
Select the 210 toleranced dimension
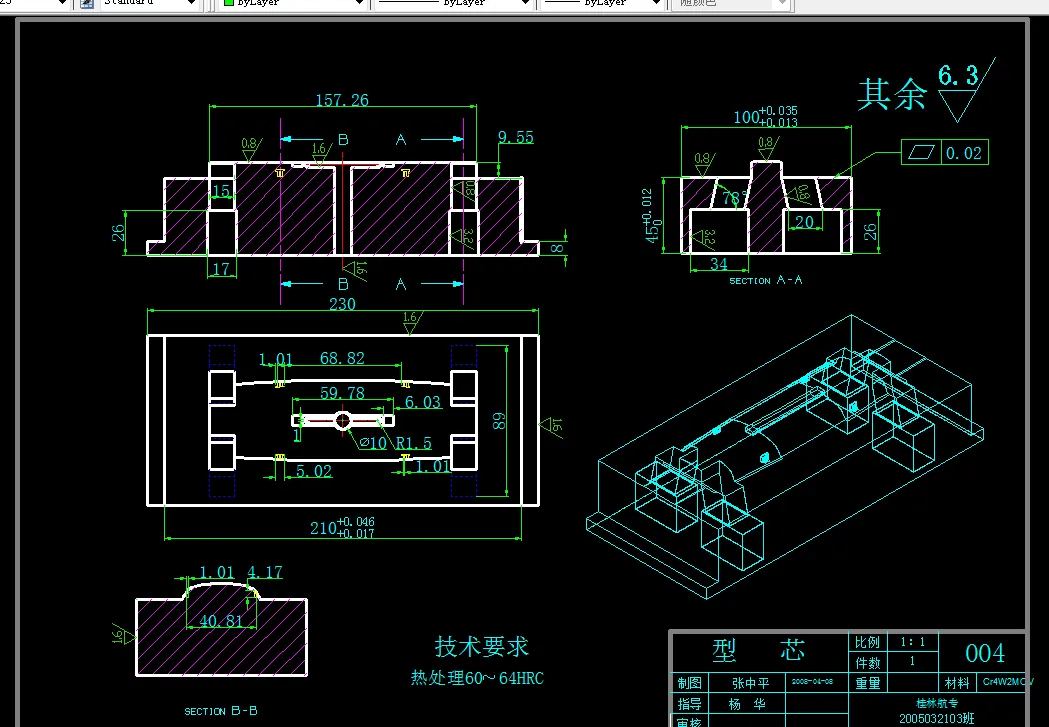[342, 527]
